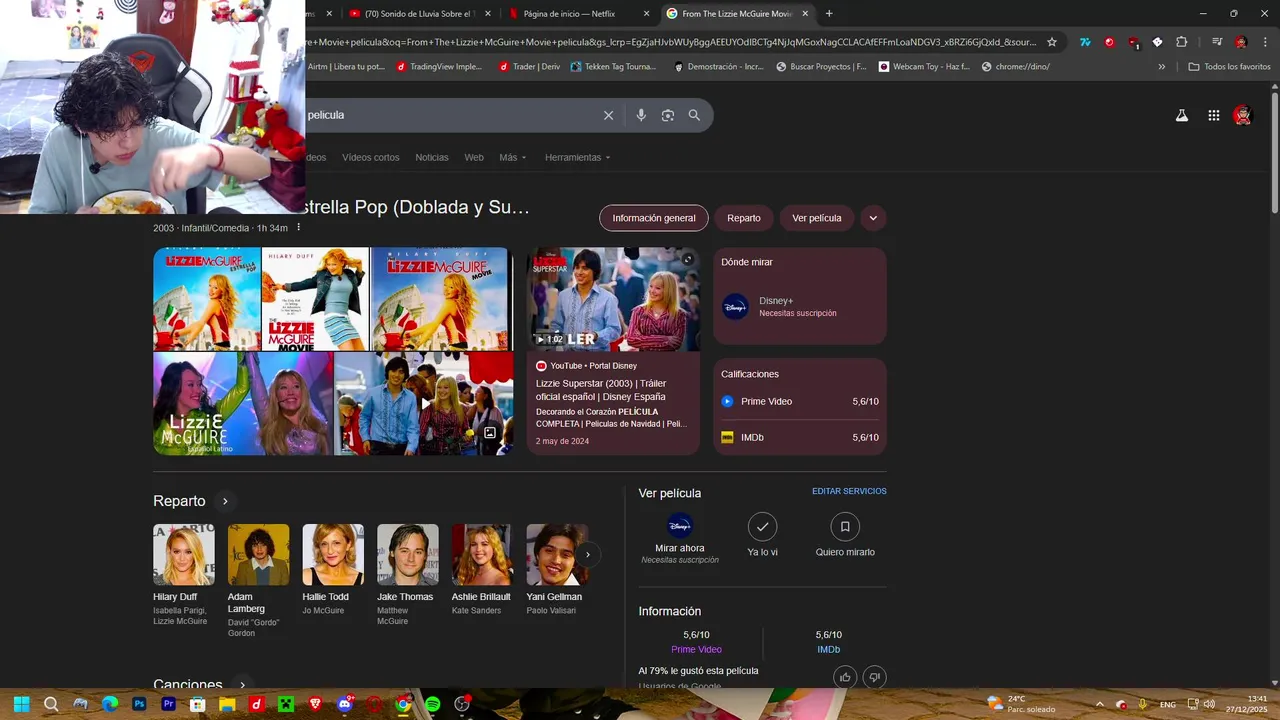Image resolution: width=1280 pixels, height=720 pixels.
Task: Open Premiere Pro from the taskbar
Action: 168,704
